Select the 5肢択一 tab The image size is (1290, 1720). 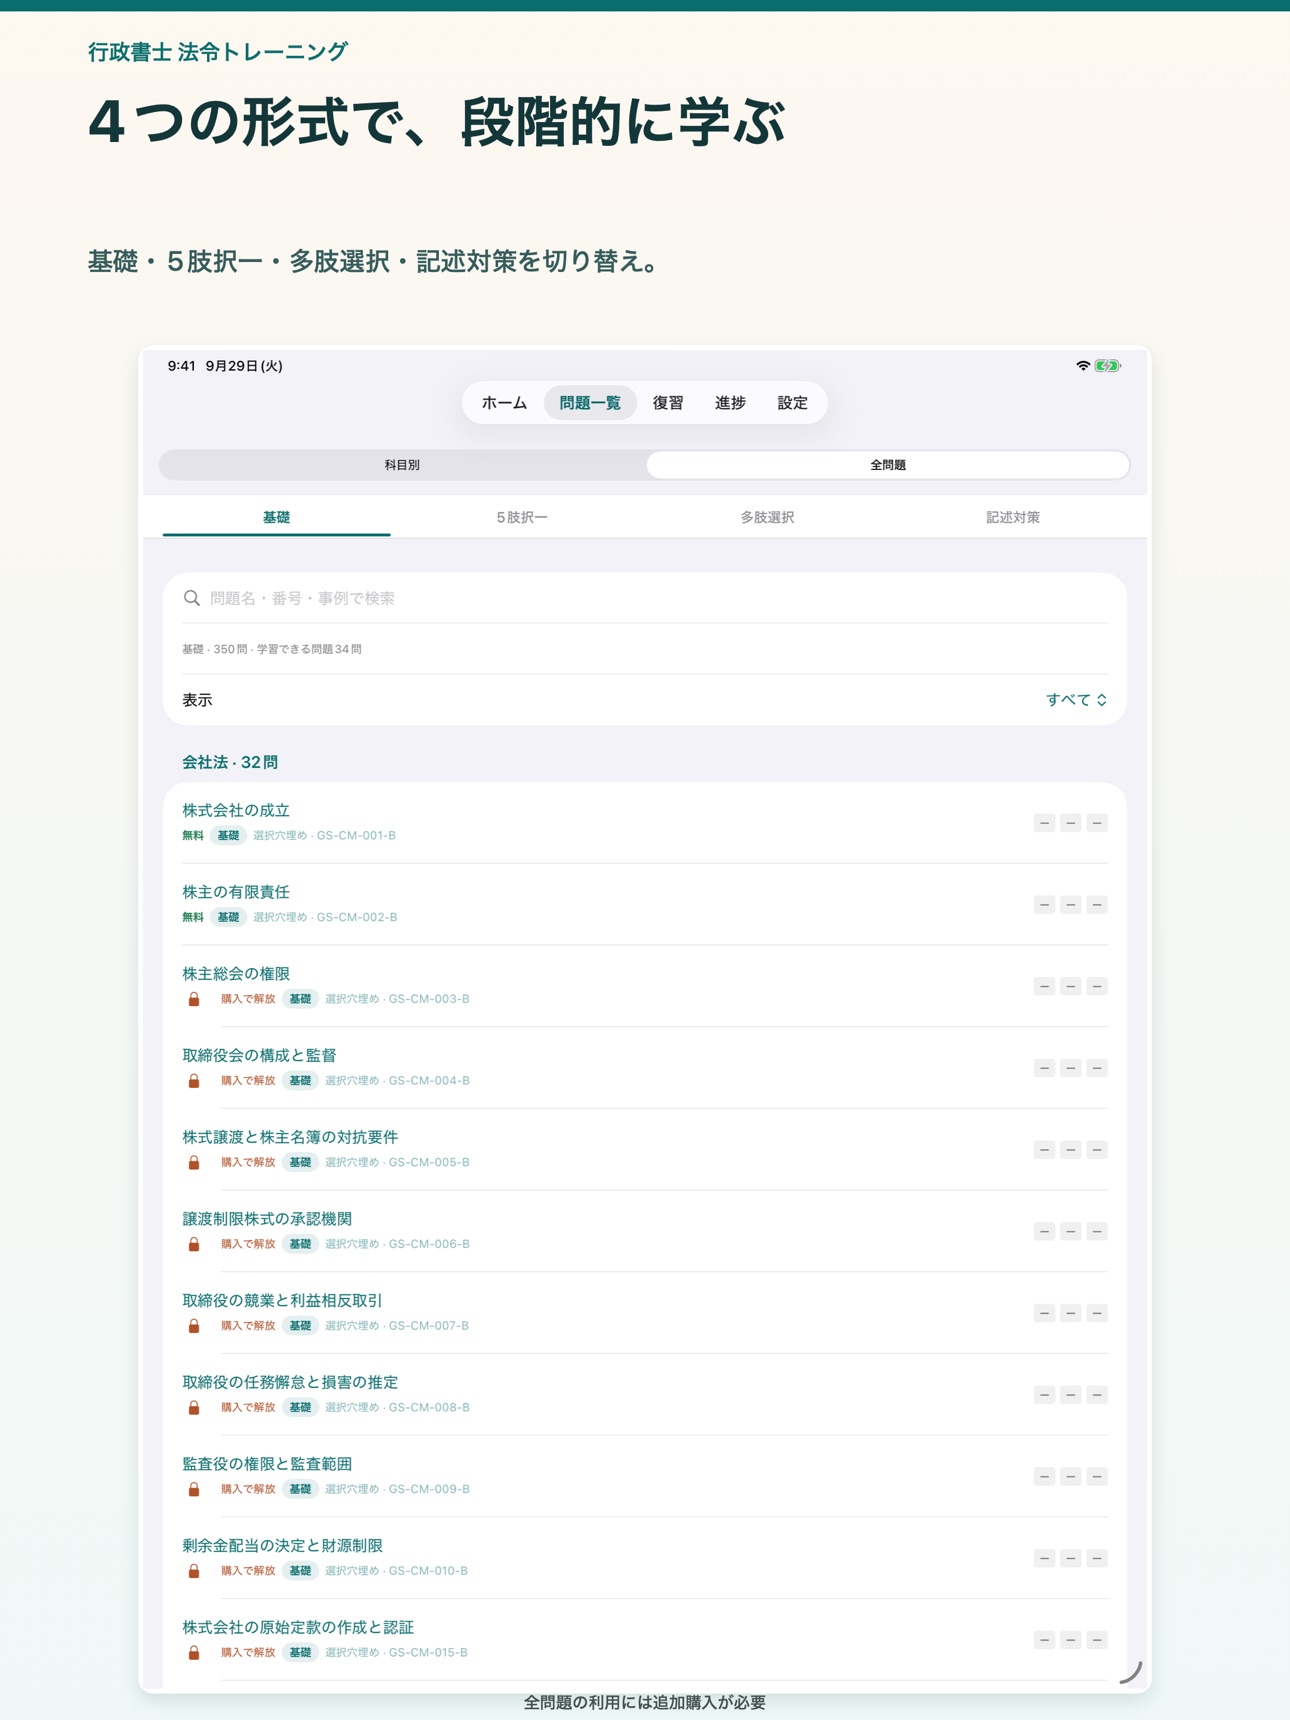point(522,517)
